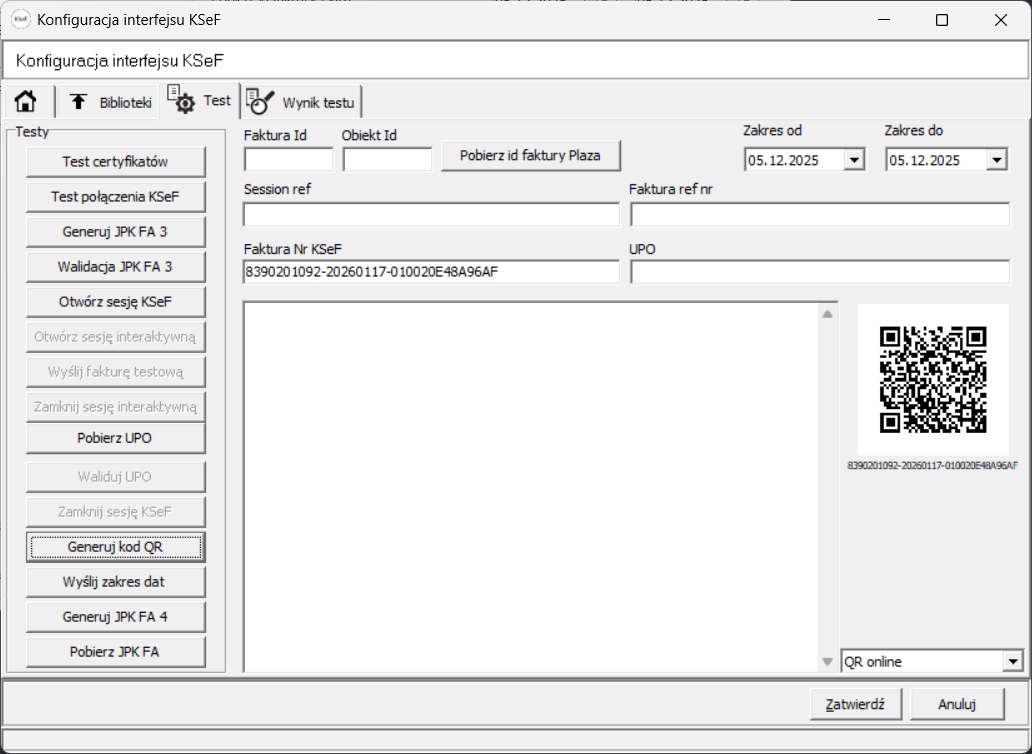Click Wyślij zakres dat button

115,582
